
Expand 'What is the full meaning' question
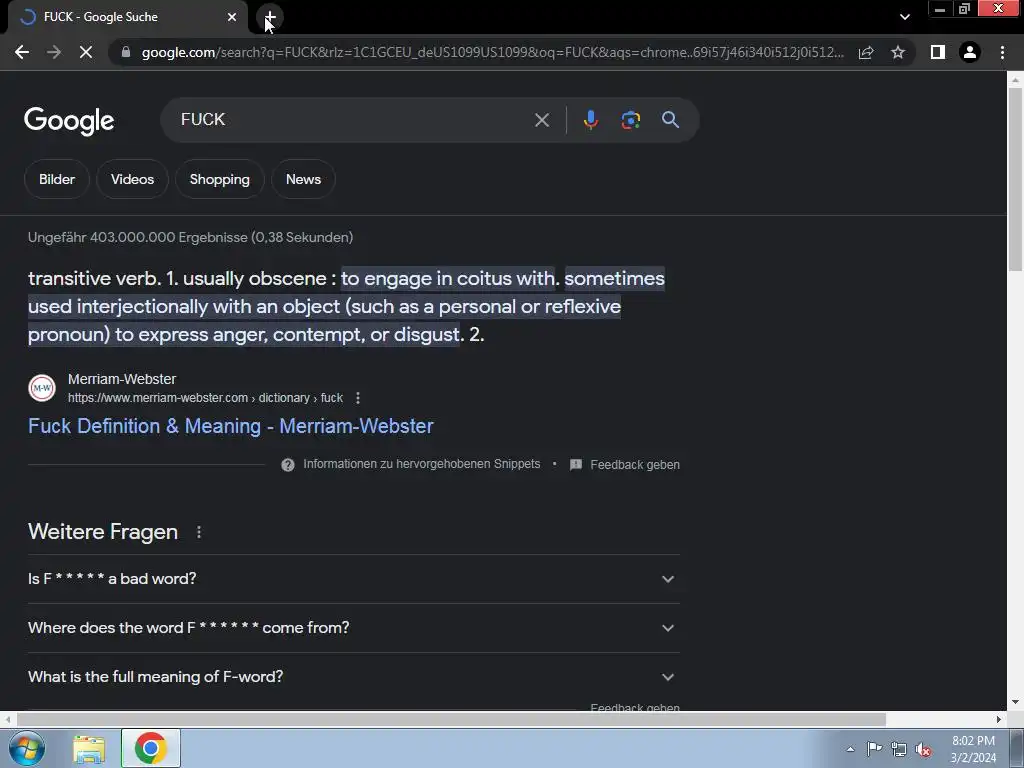[x=354, y=677]
